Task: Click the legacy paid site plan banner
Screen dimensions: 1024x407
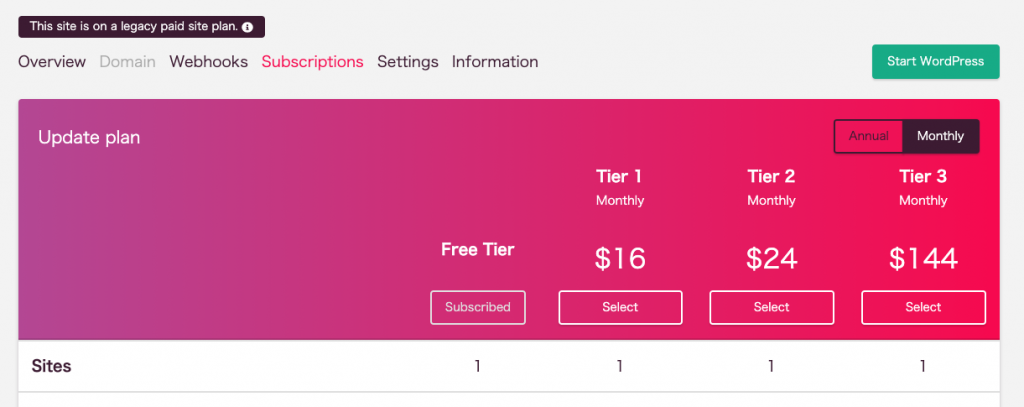Action: click(141, 27)
